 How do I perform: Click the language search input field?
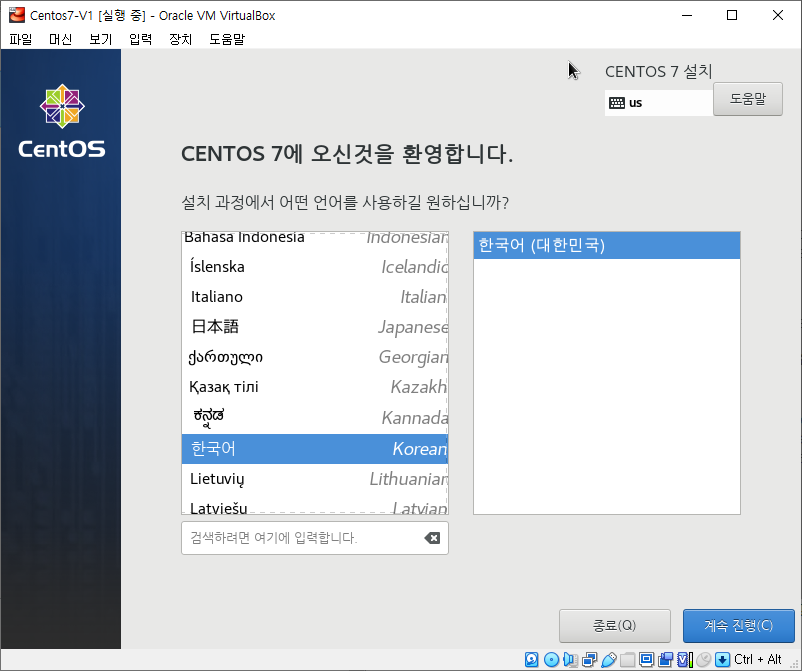click(315, 538)
